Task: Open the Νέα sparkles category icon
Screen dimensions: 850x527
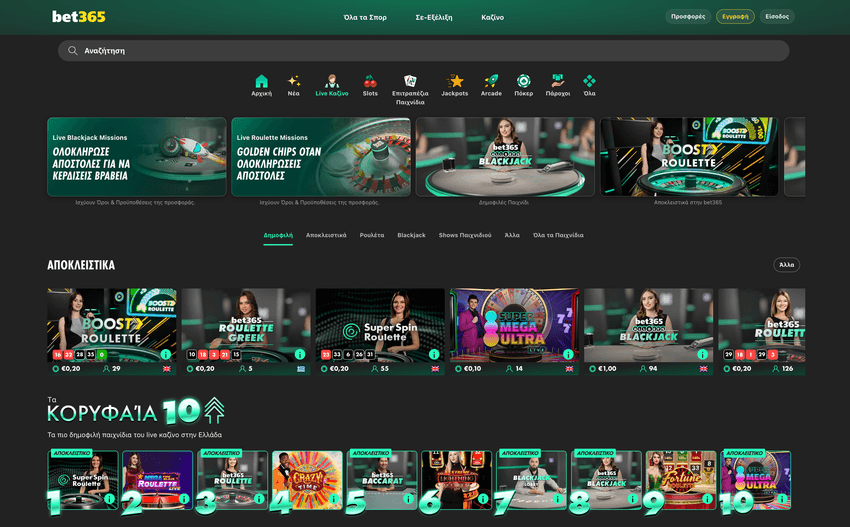Action: [x=293, y=81]
